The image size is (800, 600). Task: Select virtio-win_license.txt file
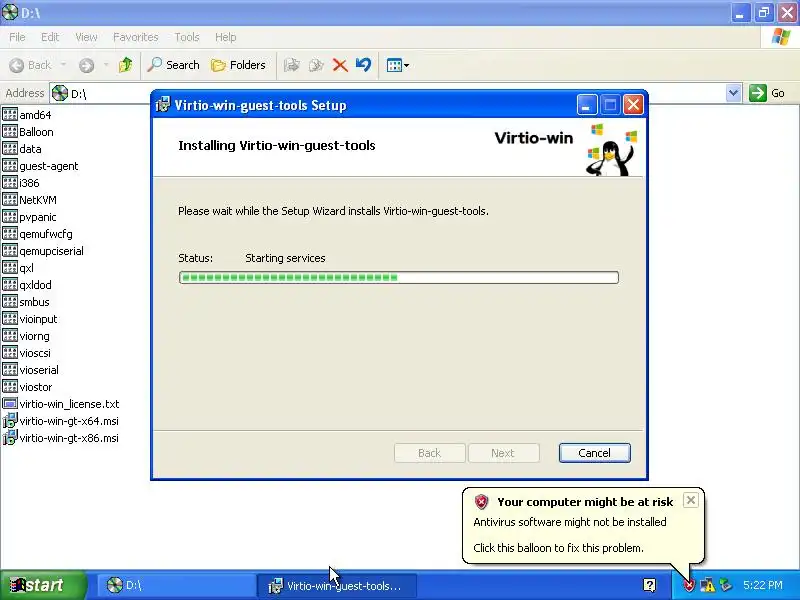point(61,404)
